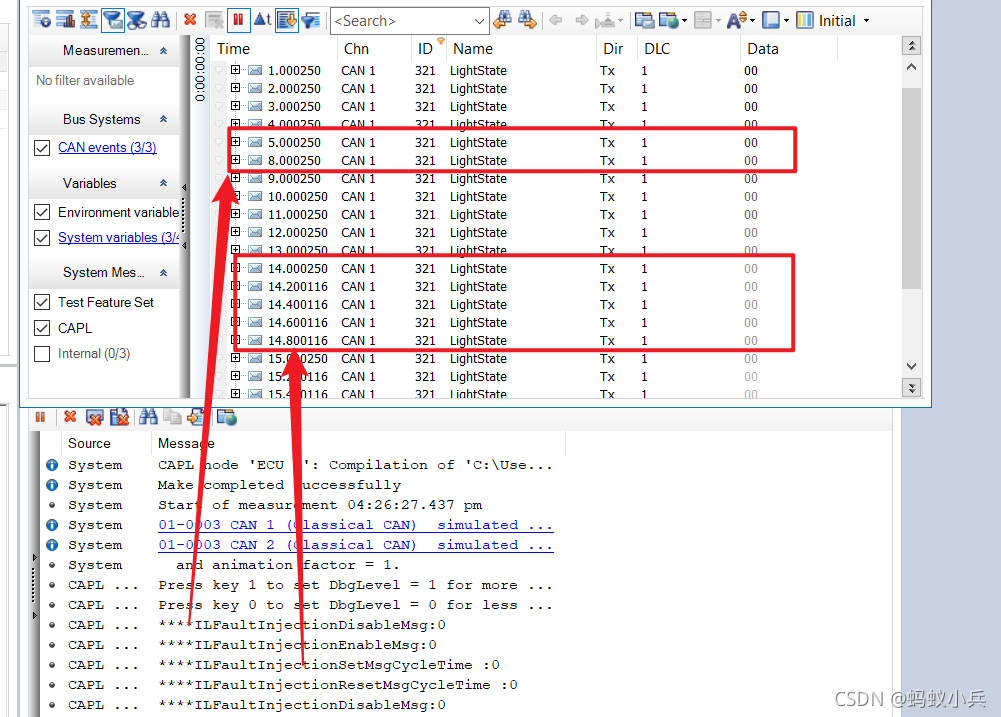This screenshot has height=717, width=1001.
Task: Open the System variables link
Action: pos(119,238)
